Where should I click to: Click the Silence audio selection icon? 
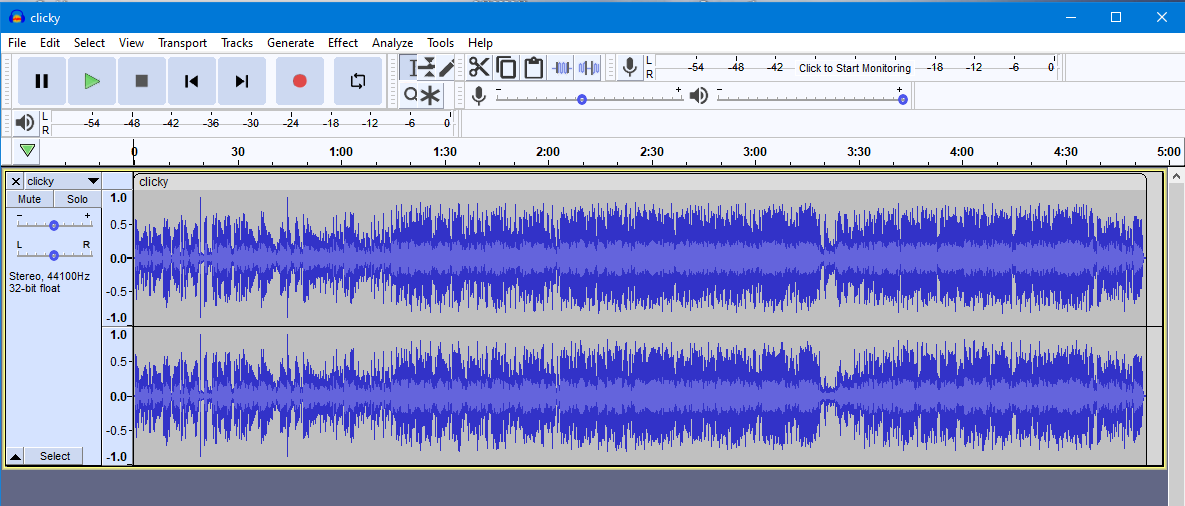tap(589, 68)
